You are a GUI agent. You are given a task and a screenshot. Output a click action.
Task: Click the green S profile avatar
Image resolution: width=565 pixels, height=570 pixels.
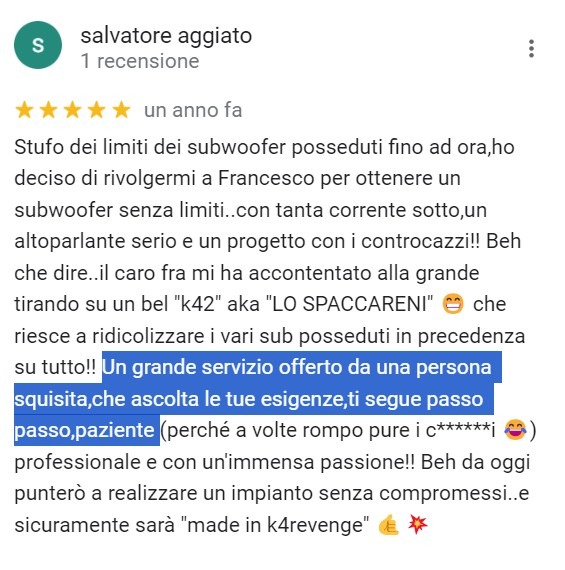[38, 45]
